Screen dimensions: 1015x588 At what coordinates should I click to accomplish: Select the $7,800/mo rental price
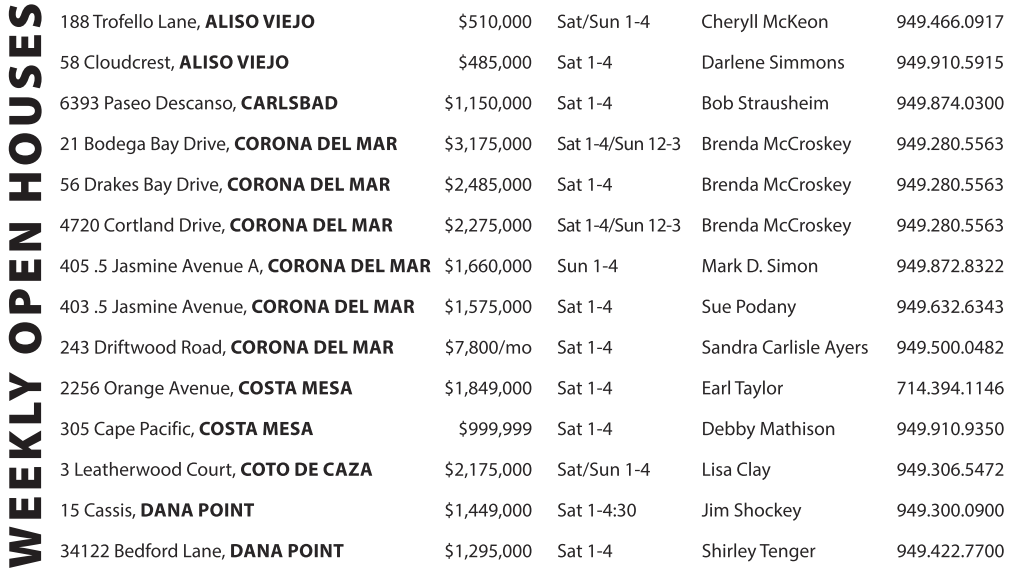pyautogui.click(x=489, y=348)
